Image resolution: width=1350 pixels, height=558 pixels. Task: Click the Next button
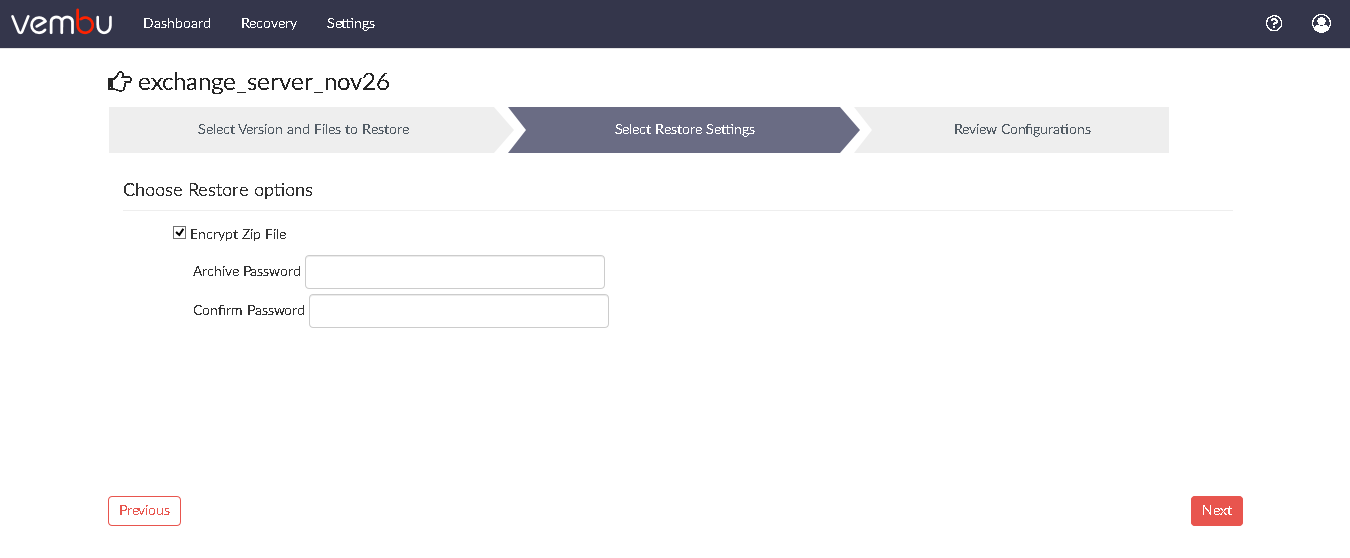tap(1217, 511)
